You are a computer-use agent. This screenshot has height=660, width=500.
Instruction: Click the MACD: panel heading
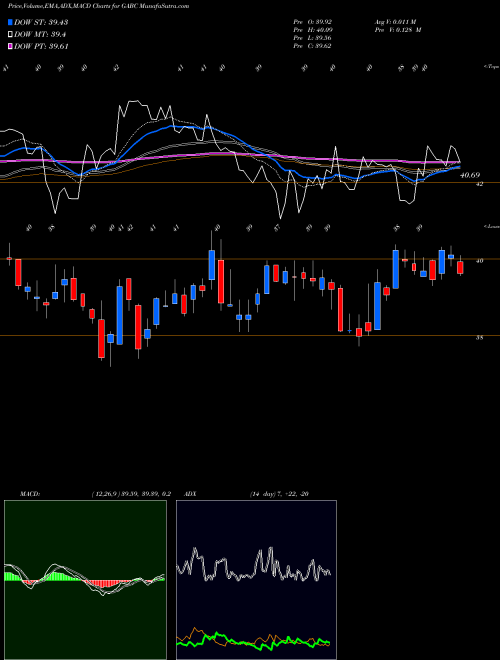[30, 494]
